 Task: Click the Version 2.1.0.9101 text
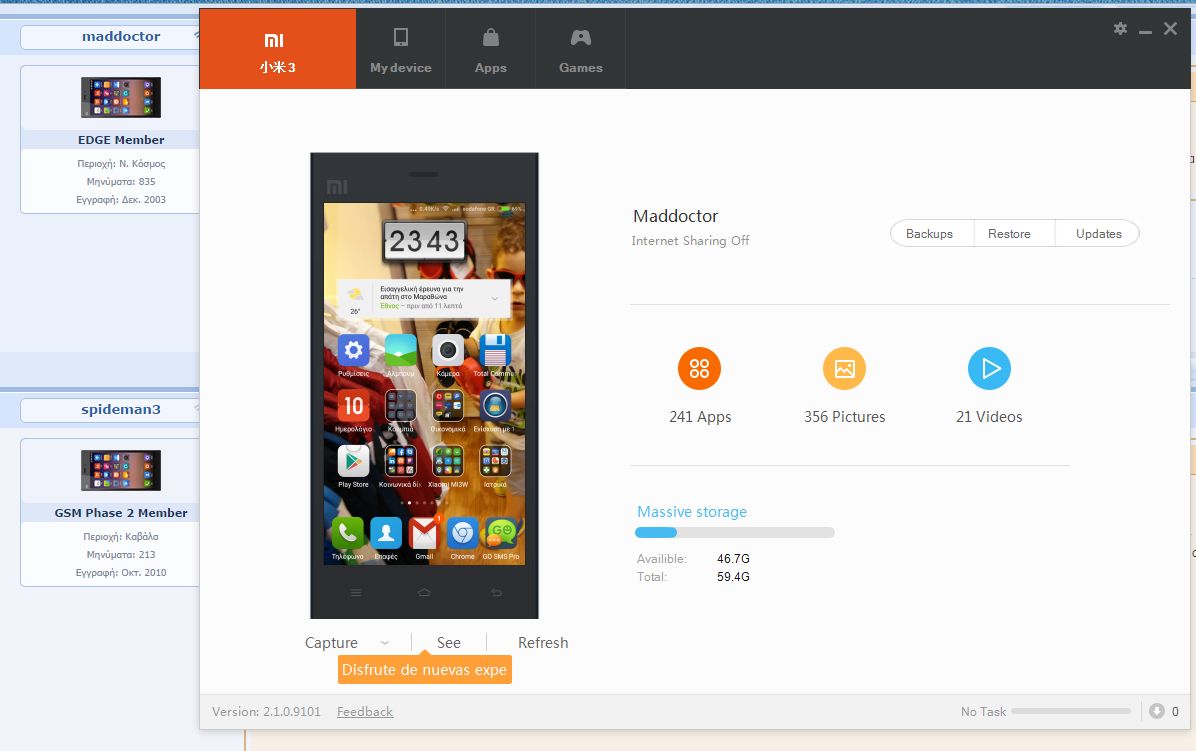266,711
